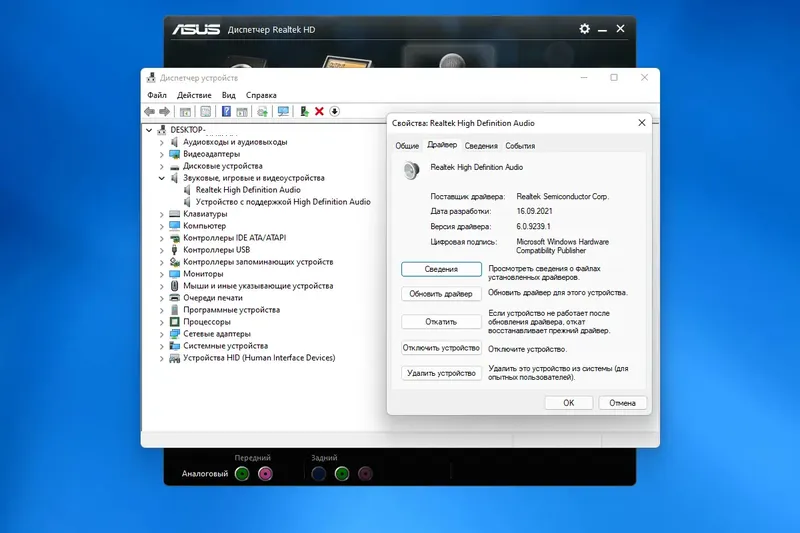Expand the Дисковые устройства node

pyautogui.click(x=162, y=166)
